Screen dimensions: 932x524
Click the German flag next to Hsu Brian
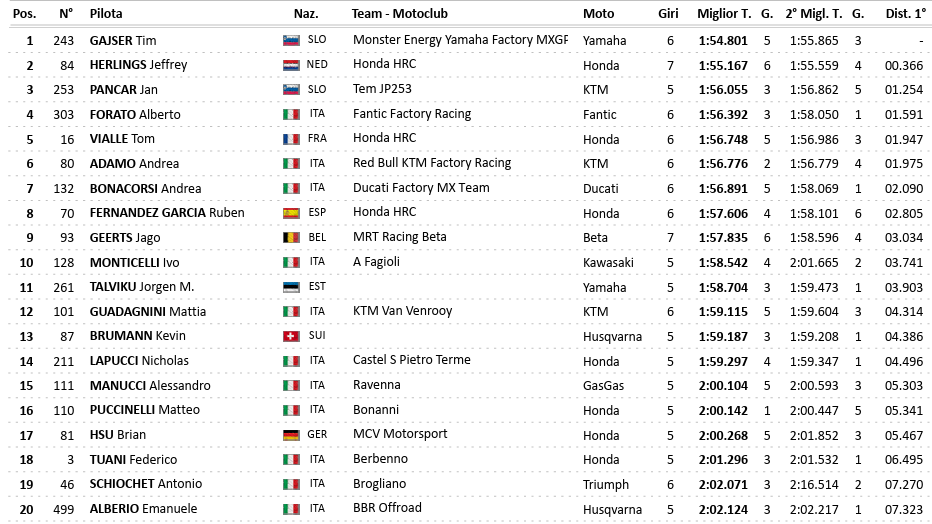click(291, 435)
